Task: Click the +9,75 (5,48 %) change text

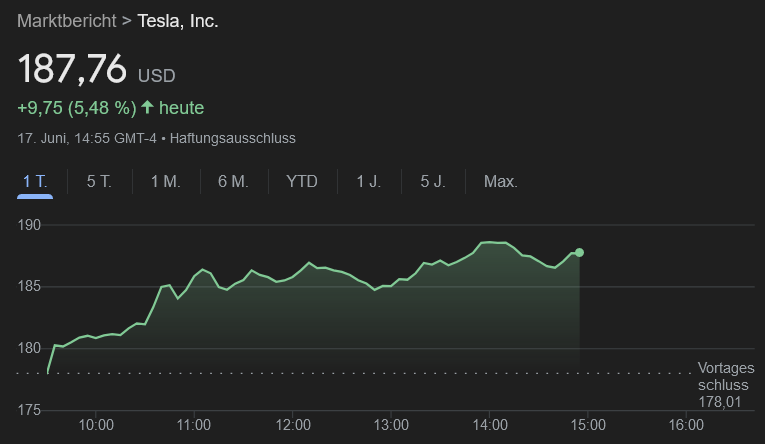Action: coord(77,108)
